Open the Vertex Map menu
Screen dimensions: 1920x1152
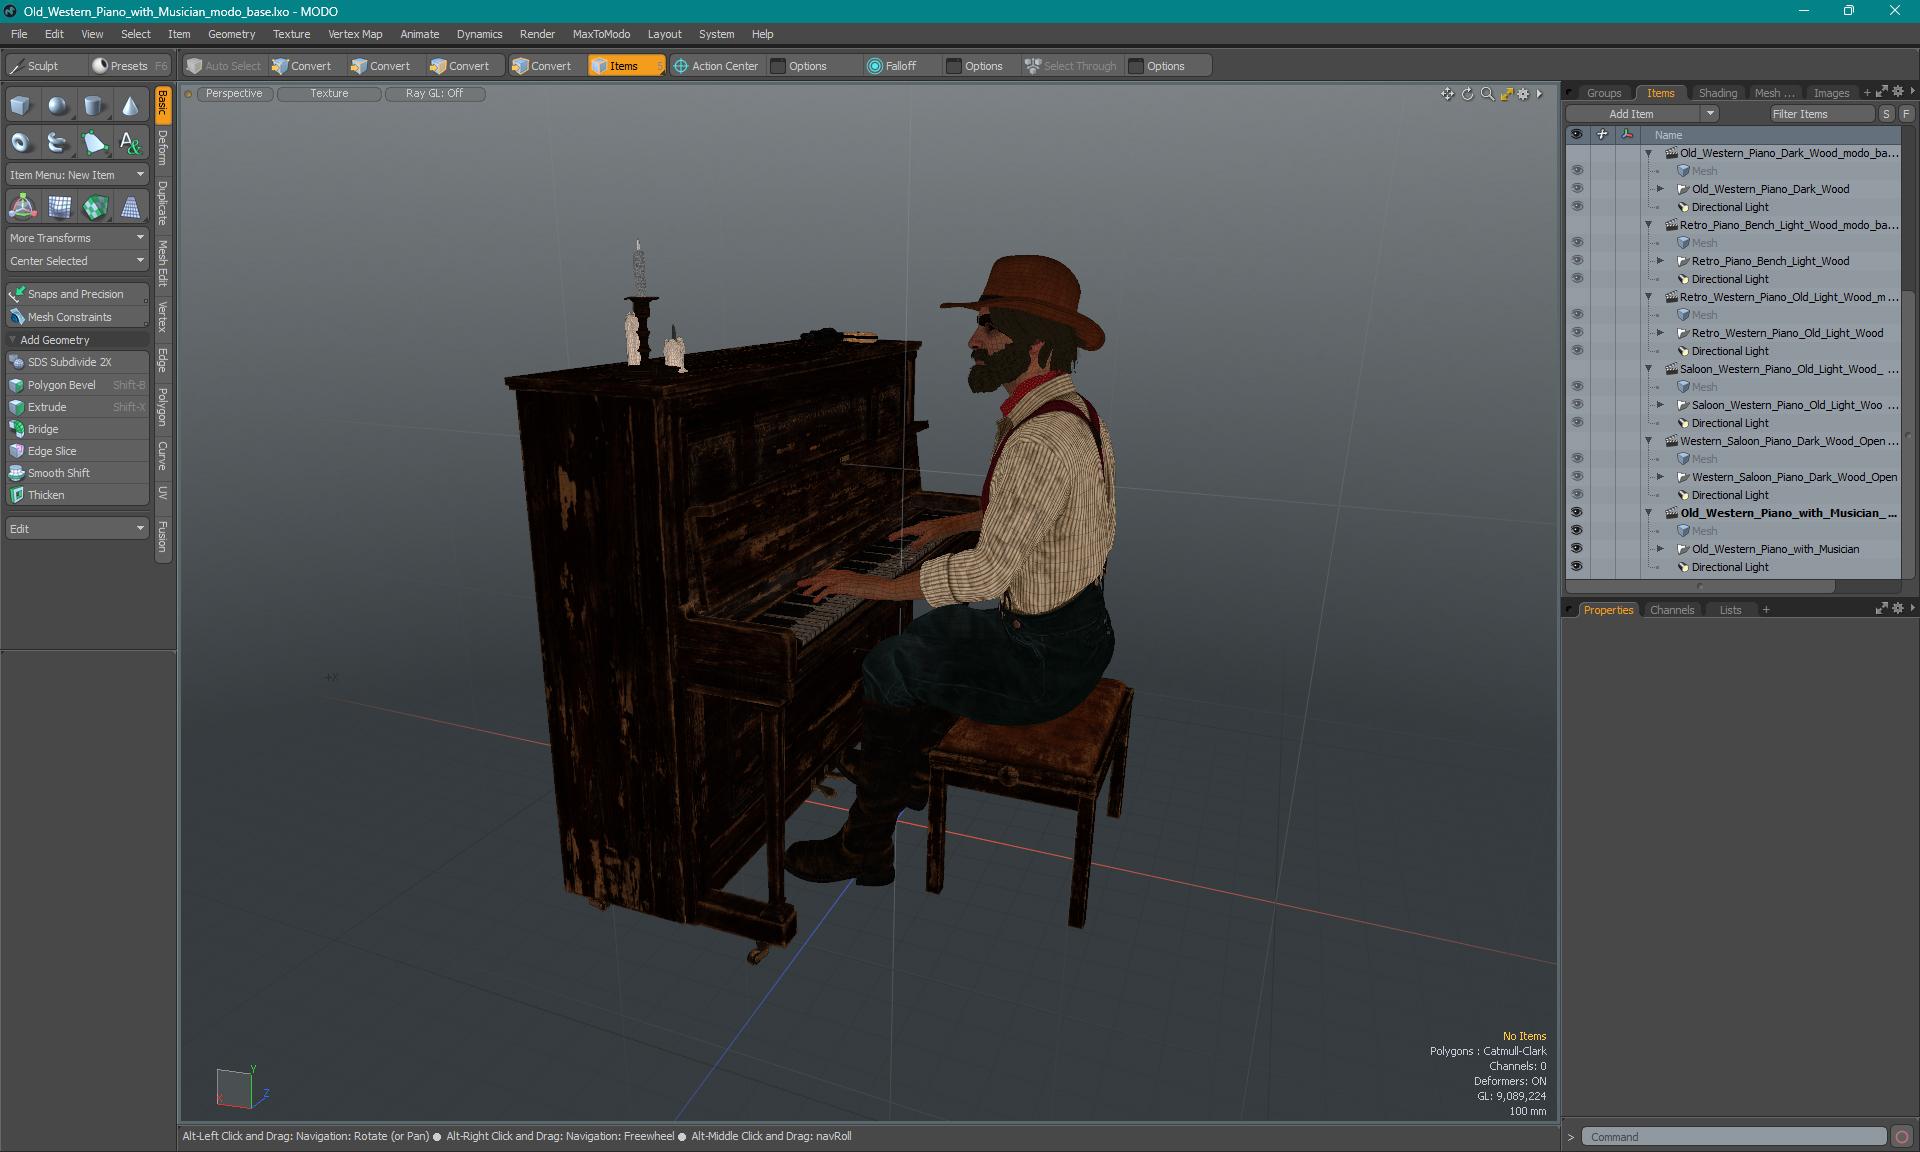tap(355, 34)
